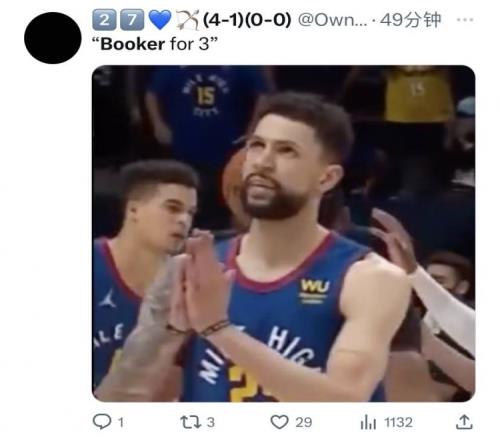The image size is (500, 440).
Task: Click the retweet count showing 3
Action: [210, 422]
